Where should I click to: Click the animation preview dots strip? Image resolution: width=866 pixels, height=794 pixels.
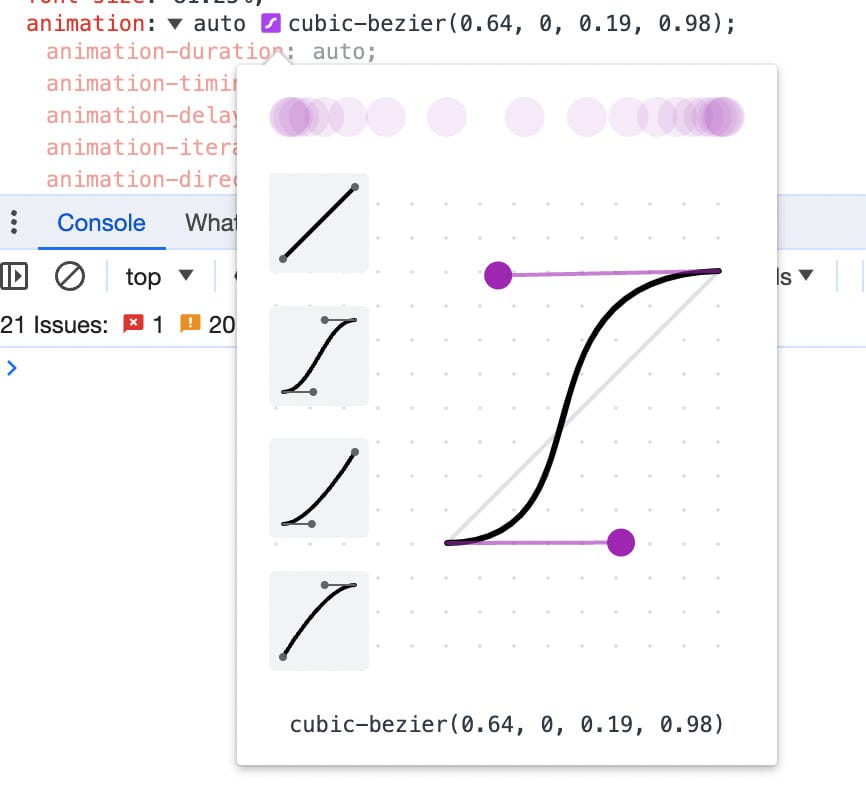coord(506,117)
